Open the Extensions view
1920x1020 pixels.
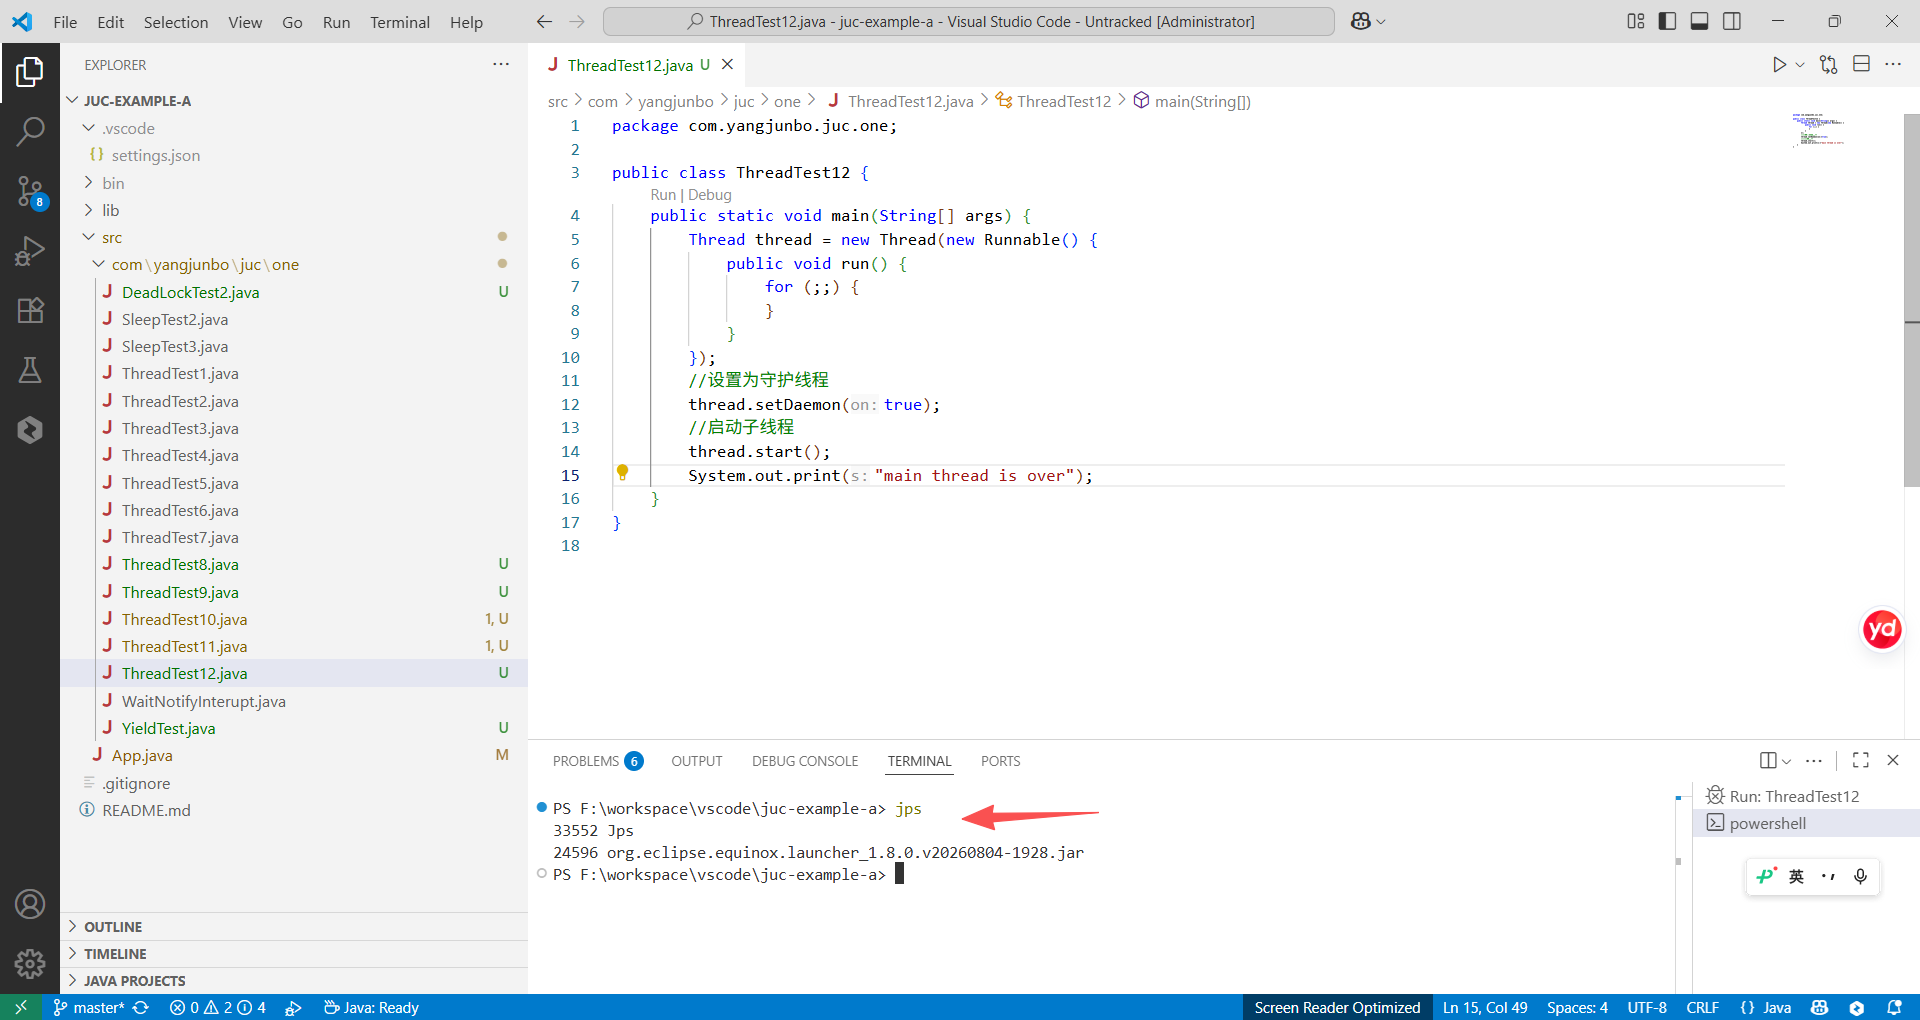pyautogui.click(x=30, y=311)
